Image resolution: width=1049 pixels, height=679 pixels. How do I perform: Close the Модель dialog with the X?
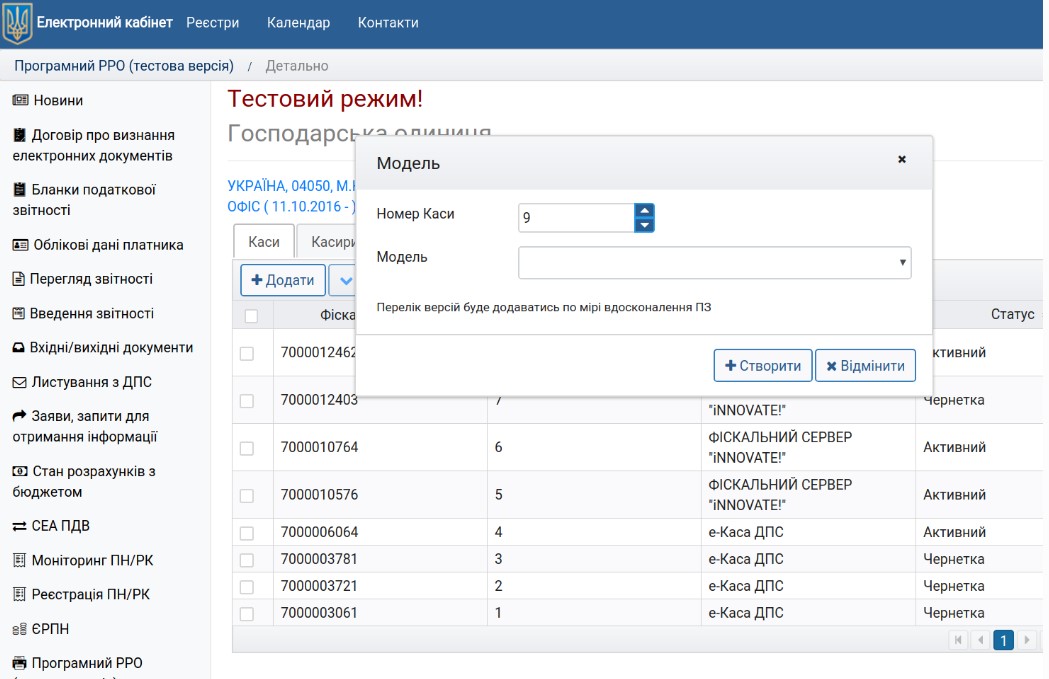tap(901, 160)
